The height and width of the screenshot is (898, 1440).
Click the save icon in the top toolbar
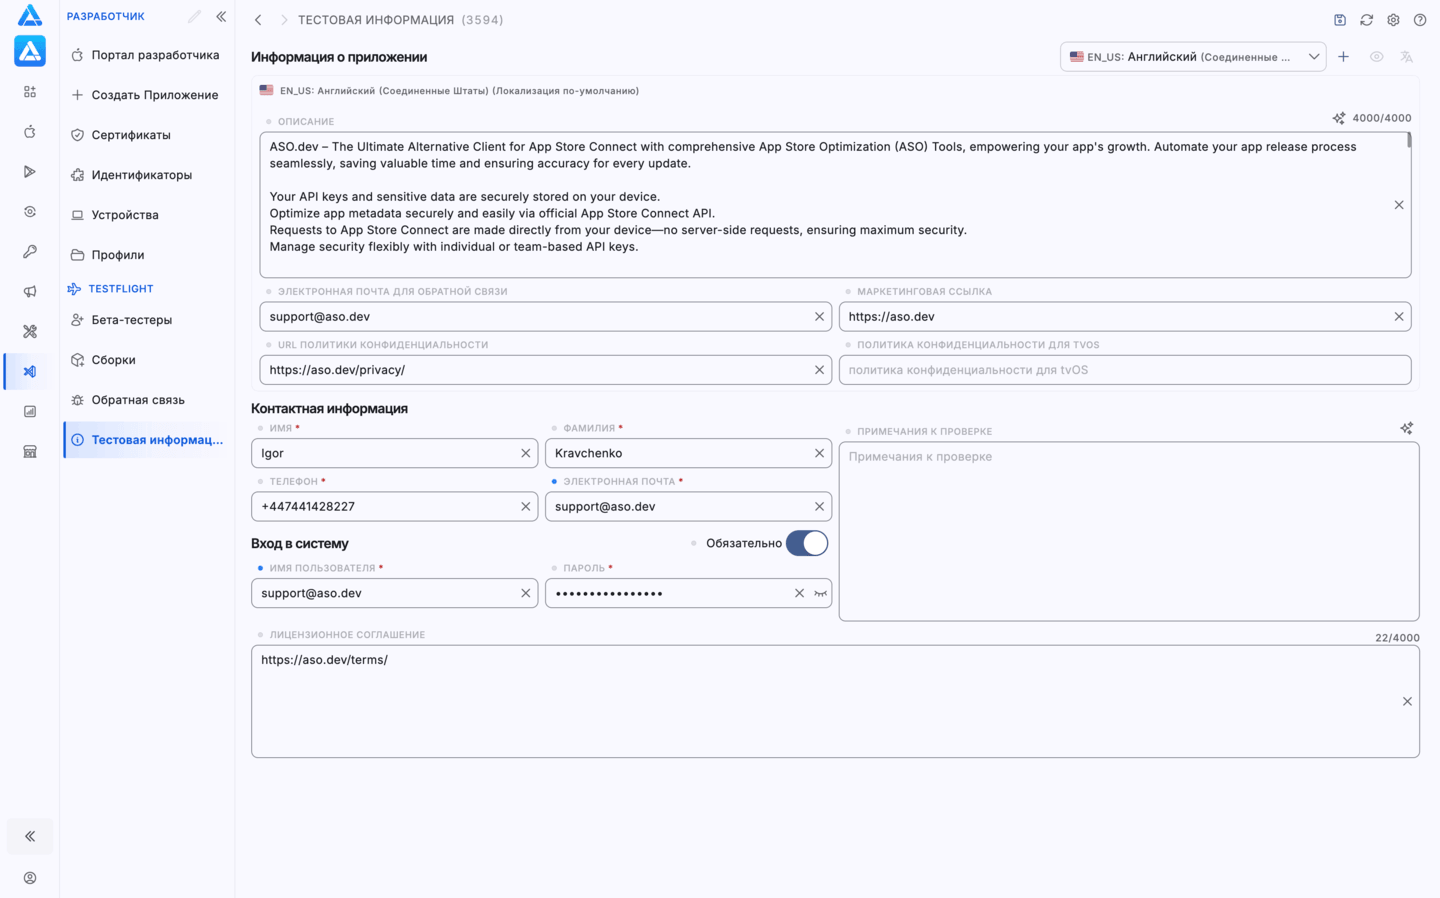coord(1340,20)
